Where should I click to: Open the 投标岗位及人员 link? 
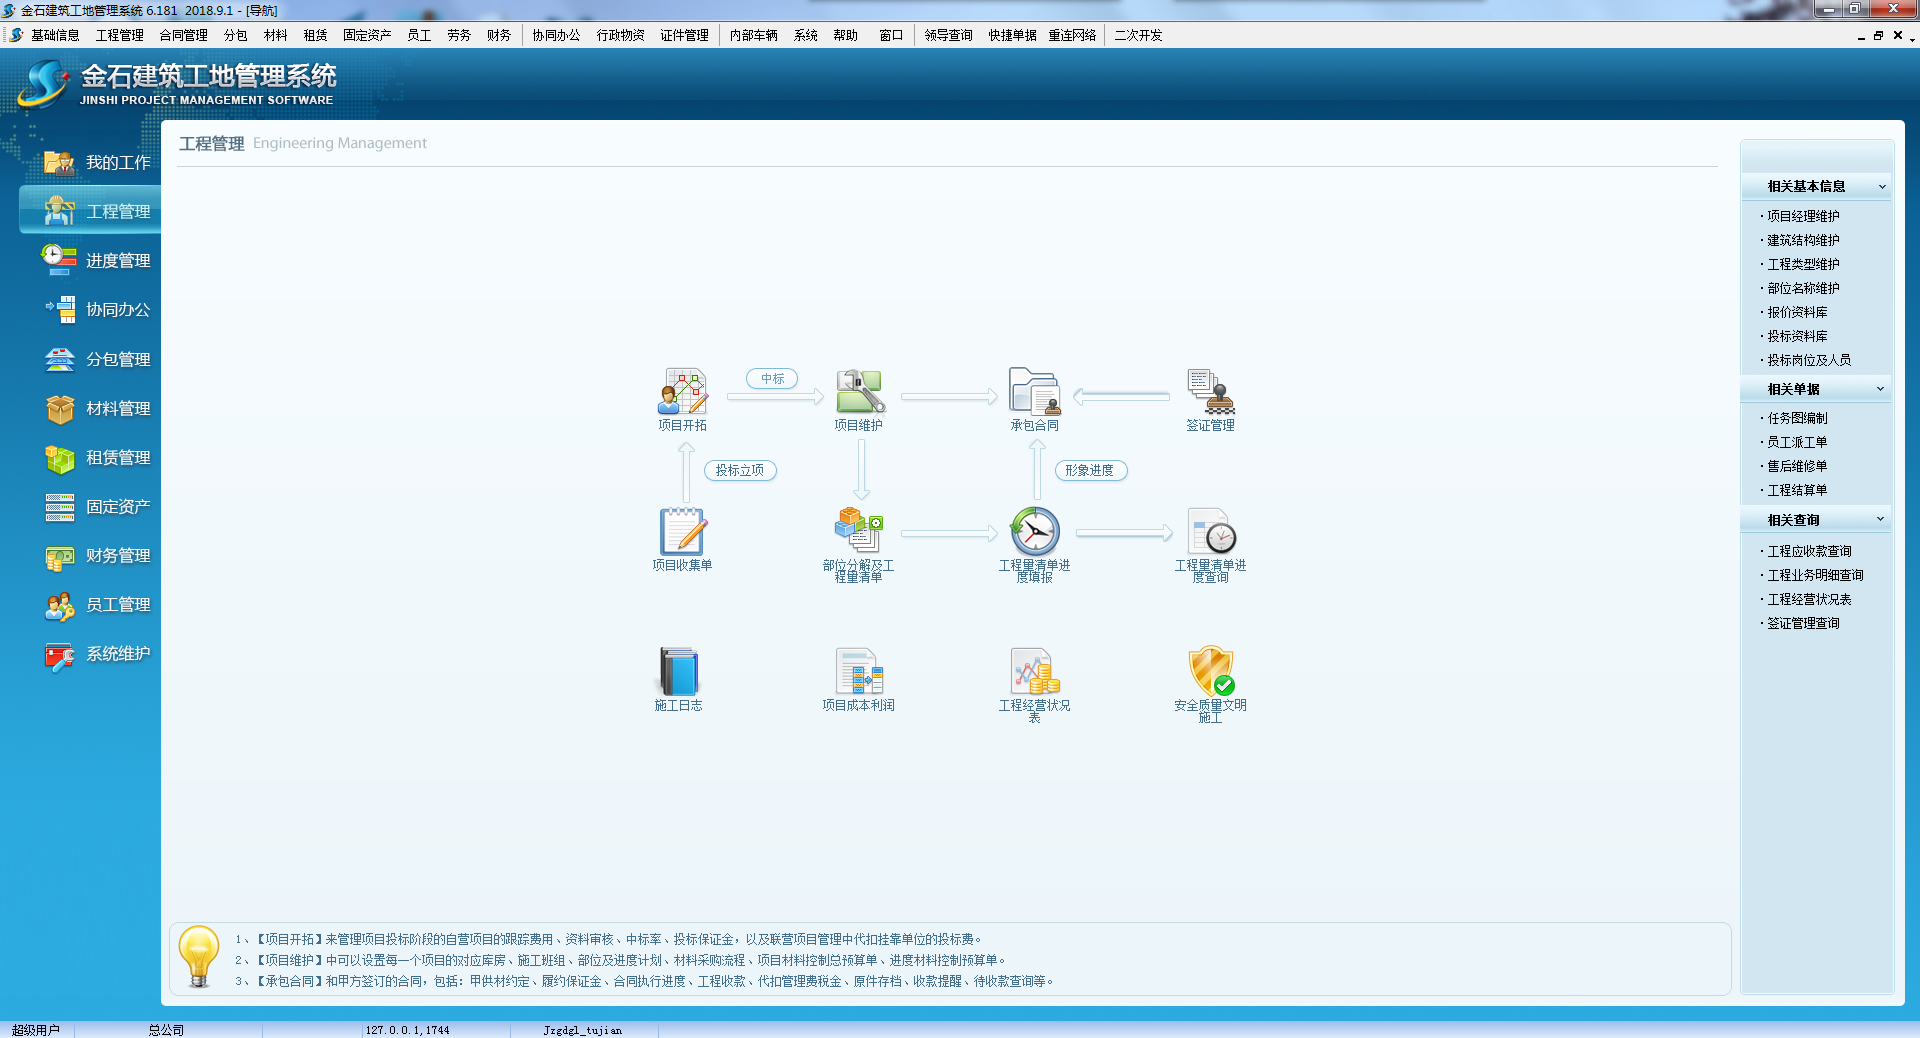(1809, 360)
